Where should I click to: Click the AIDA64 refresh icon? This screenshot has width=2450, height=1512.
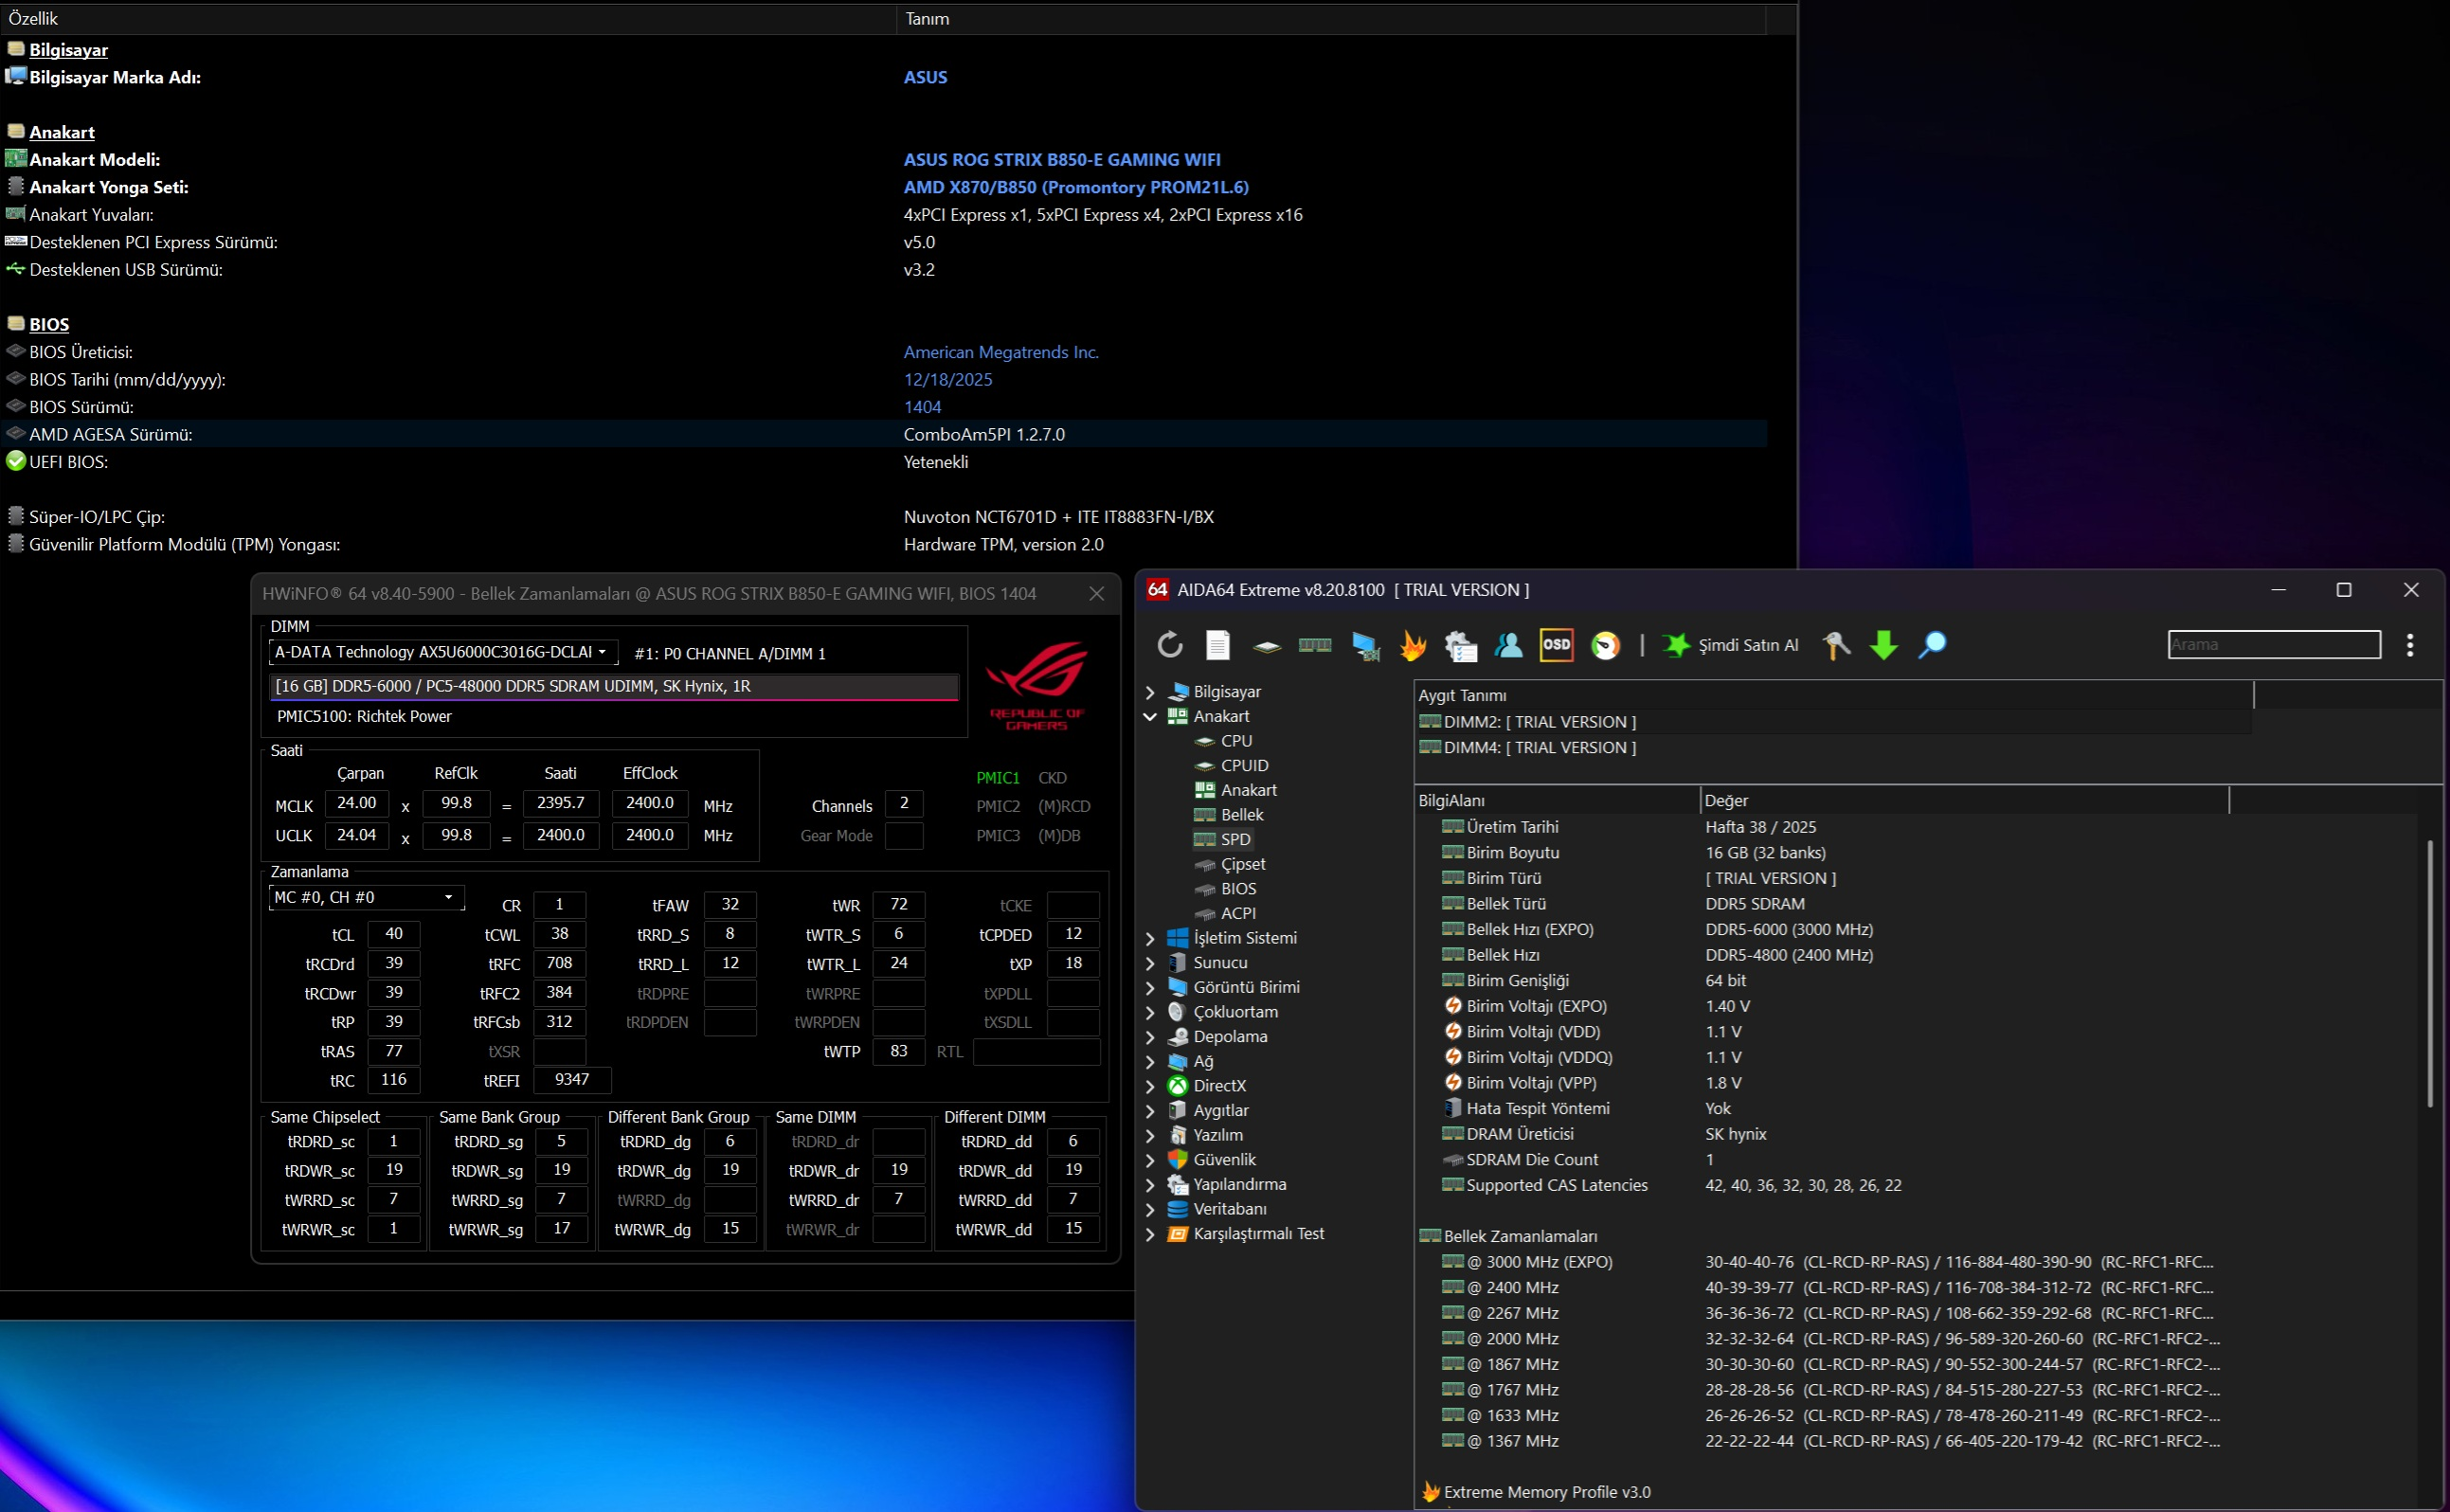point(1169,645)
